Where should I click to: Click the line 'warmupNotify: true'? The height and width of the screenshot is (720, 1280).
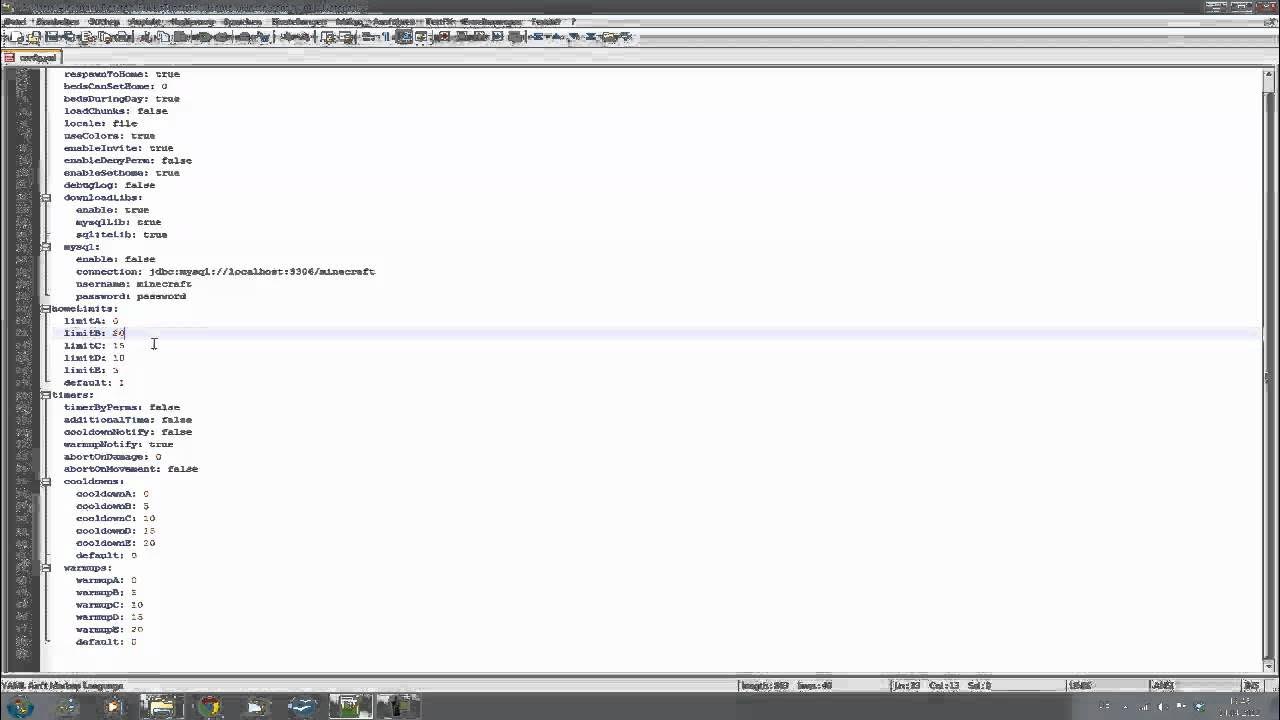pos(119,444)
